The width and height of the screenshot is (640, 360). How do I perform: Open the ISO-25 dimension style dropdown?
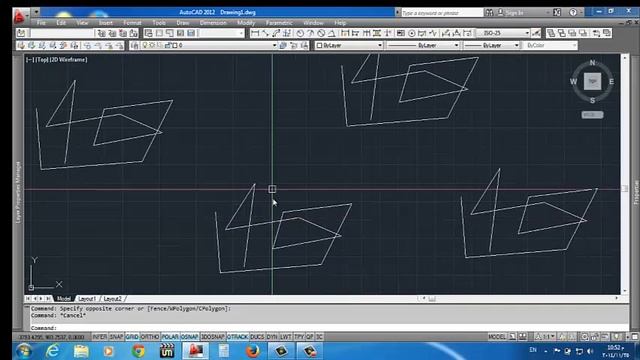point(527,33)
